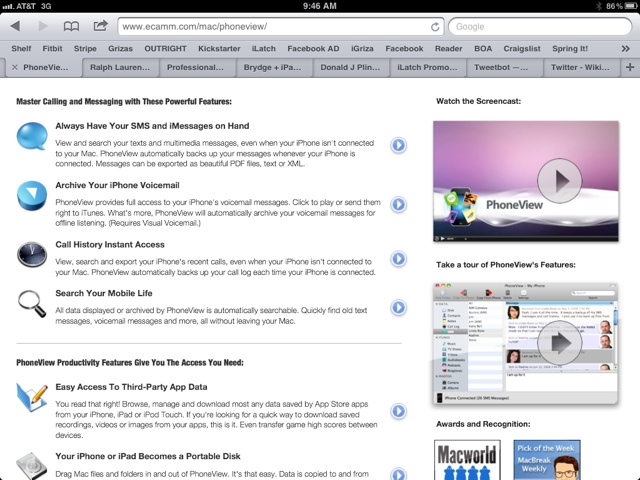Open the Kickstarter bookmark
The height and width of the screenshot is (480, 640).
pos(219,49)
